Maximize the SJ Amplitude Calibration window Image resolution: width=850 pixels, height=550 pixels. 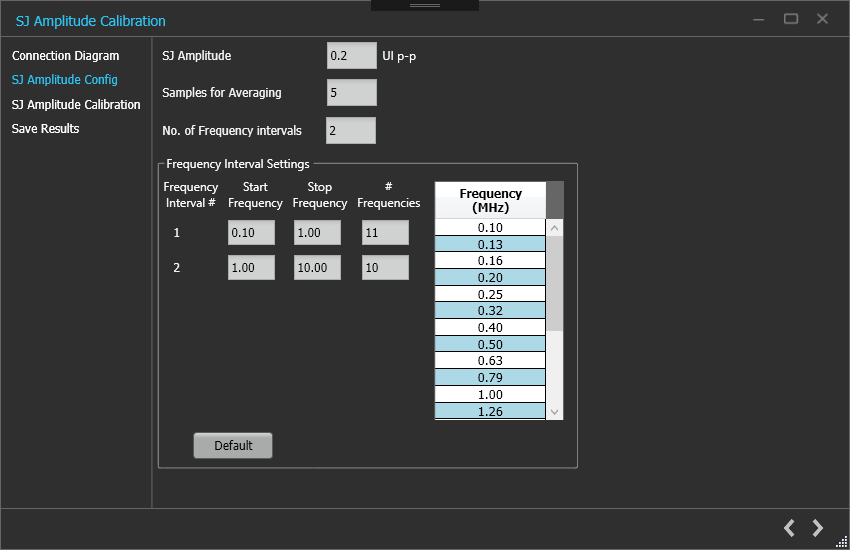click(x=791, y=19)
